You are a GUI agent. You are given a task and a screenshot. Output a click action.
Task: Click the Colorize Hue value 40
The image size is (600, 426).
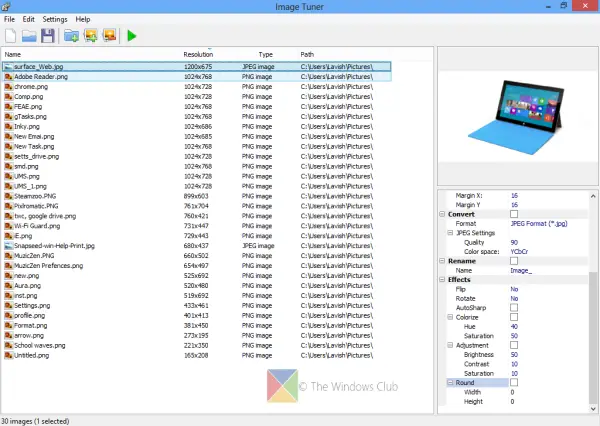(x=514, y=326)
